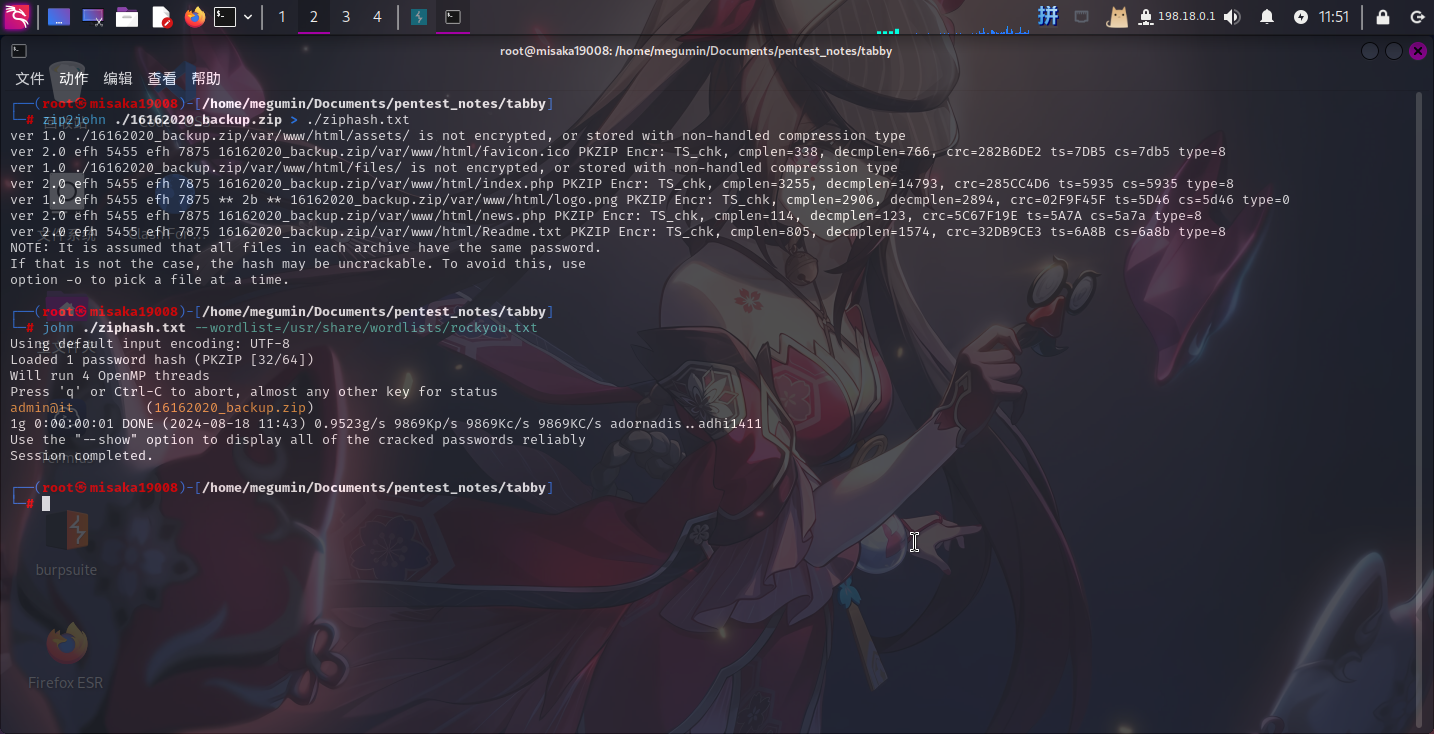Lock the screen with padlock icon
The image size is (1434, 734).
pyautogui.click(x=1383, y=17)
